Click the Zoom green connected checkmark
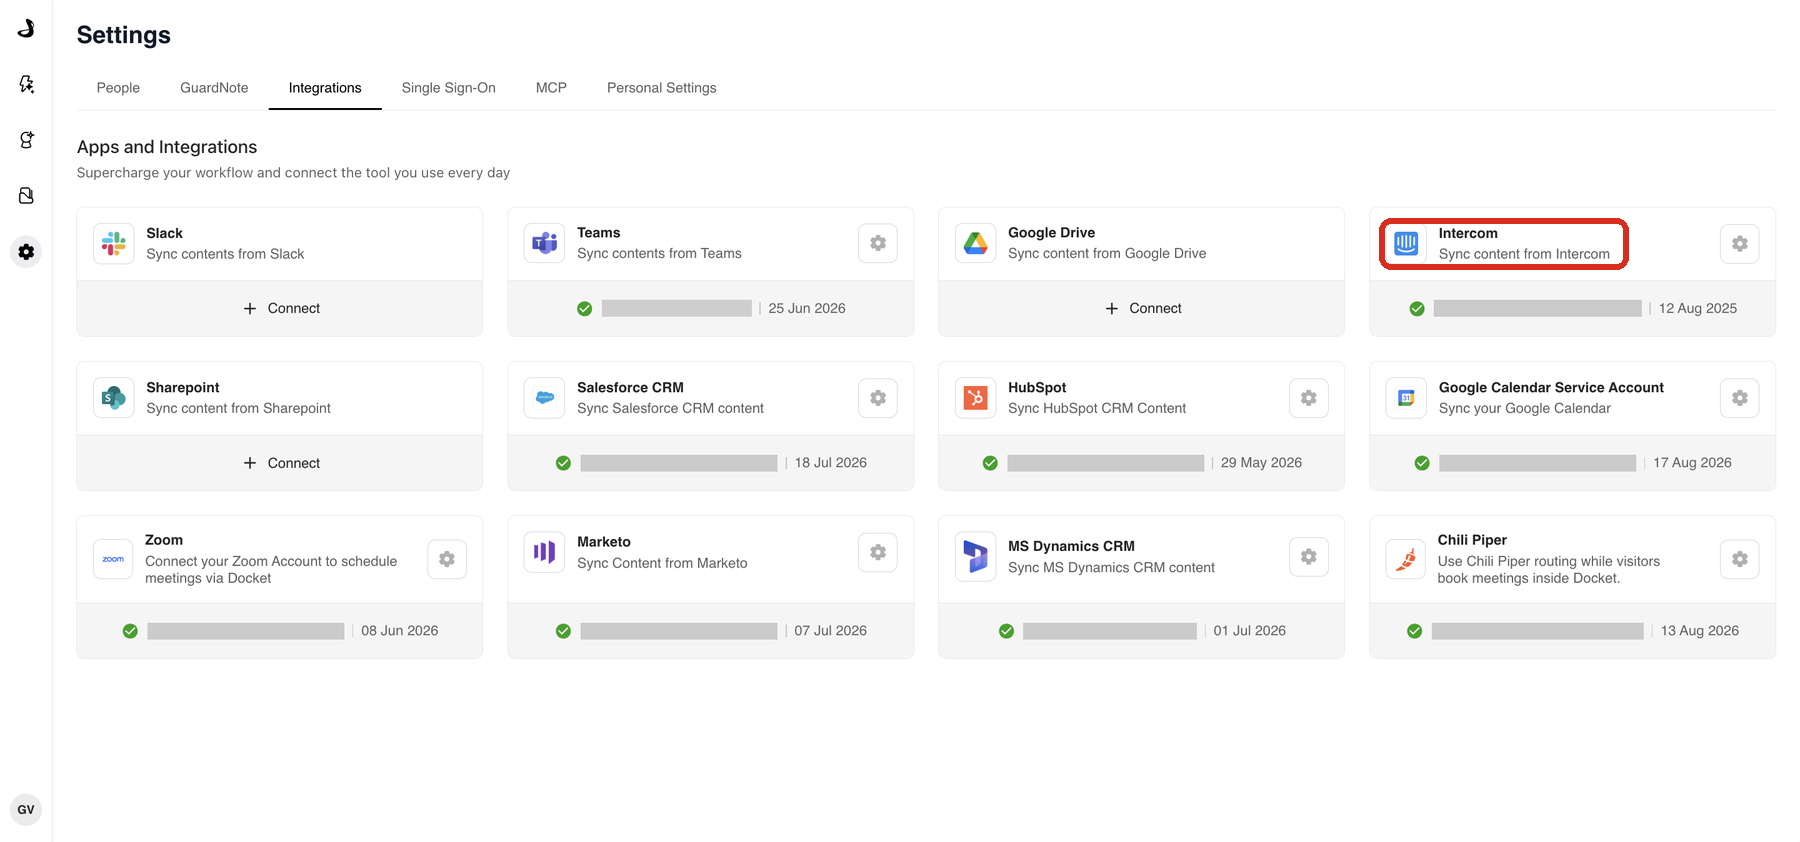The image size is (1800, 842). 130,631
